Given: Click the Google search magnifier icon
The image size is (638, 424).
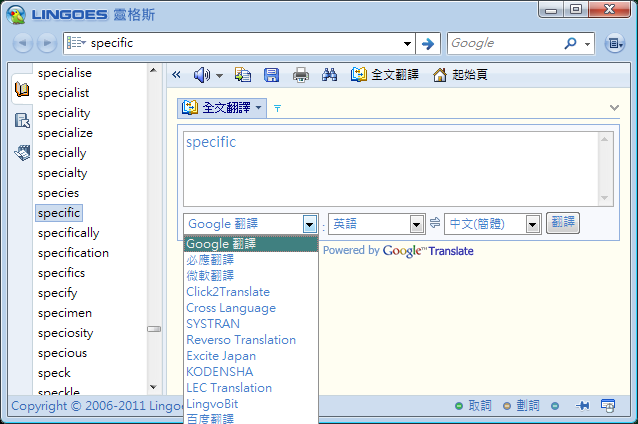Looking at the screenshot, I should click(x=570, y=43).
